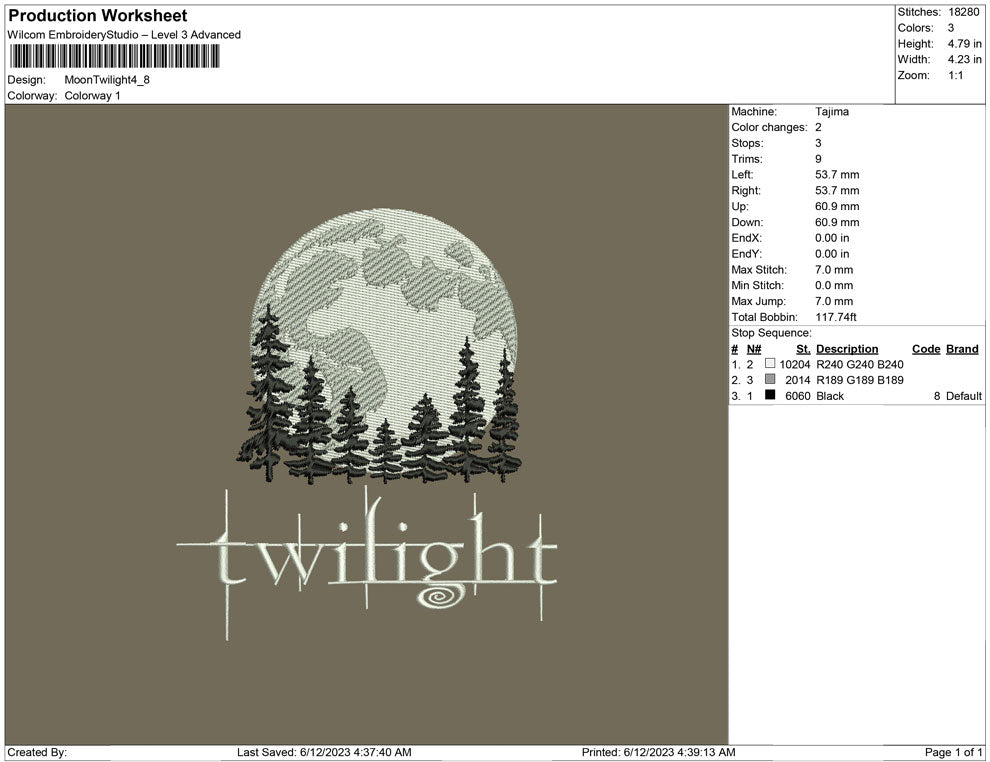Click the 'Brand' column header
The height and width of the screenshot is (762, 990).
pyautogui.click(x=962, y=349)
